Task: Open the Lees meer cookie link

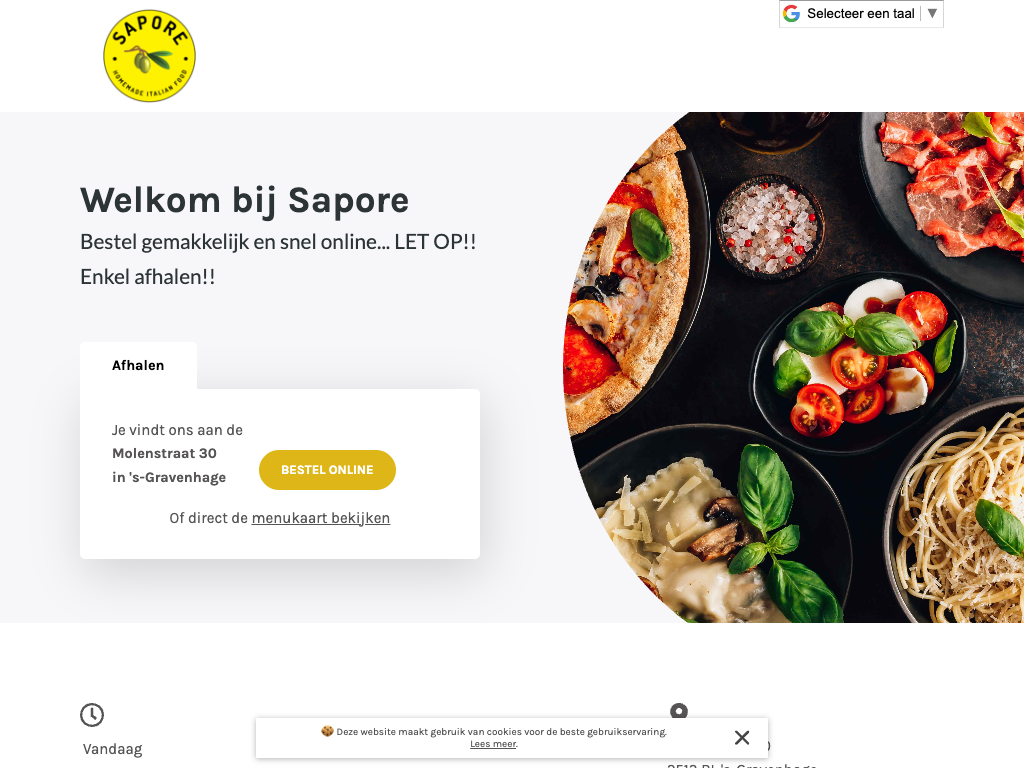Action: pos(493,744)
